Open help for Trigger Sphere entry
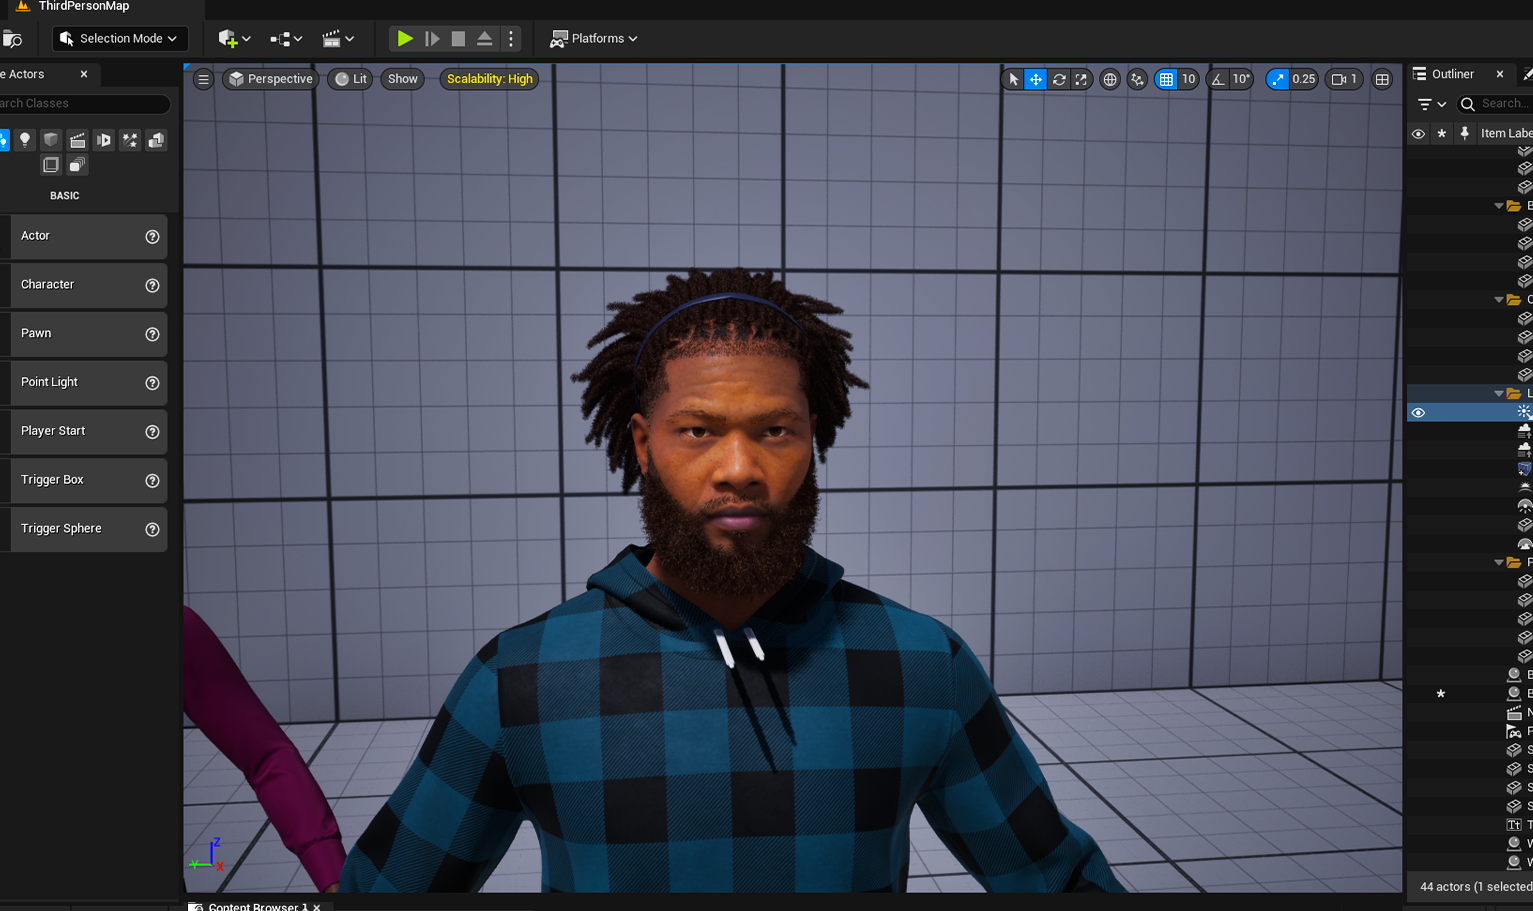This screenshot has width=1533, height=911. click(x=152, y=530)
